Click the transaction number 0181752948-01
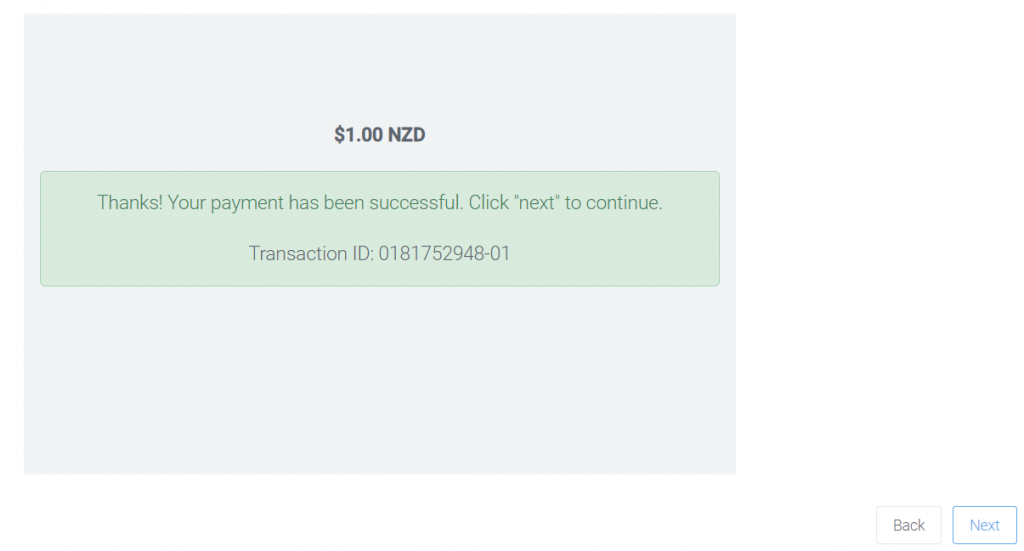 [x=444, y=253]
